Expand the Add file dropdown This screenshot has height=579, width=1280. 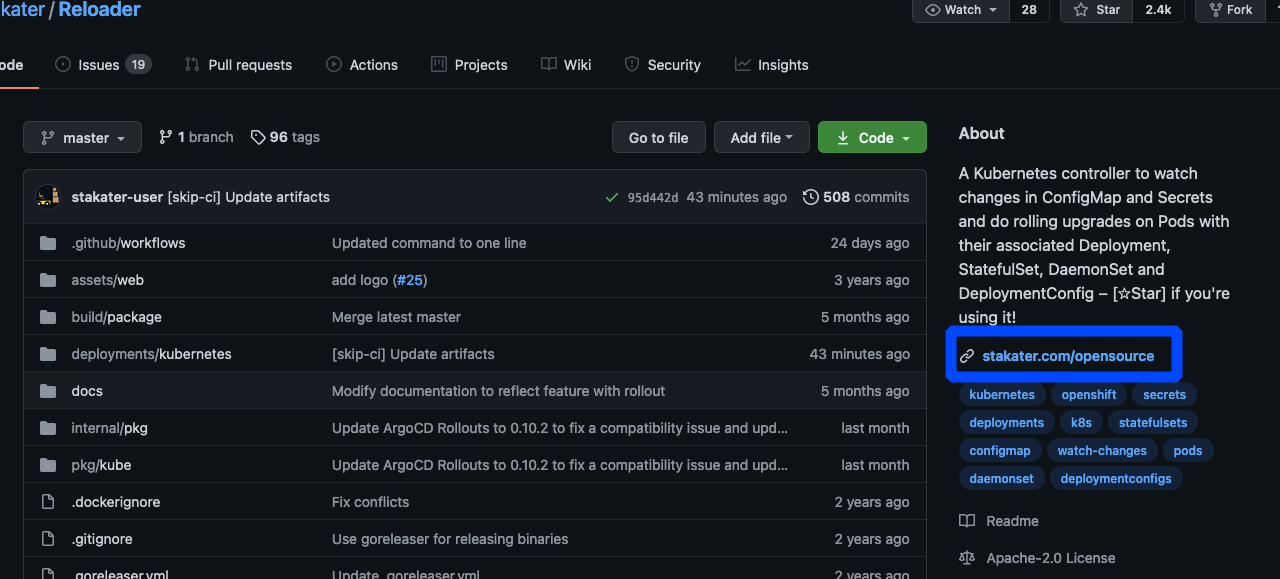click(761, 136)
